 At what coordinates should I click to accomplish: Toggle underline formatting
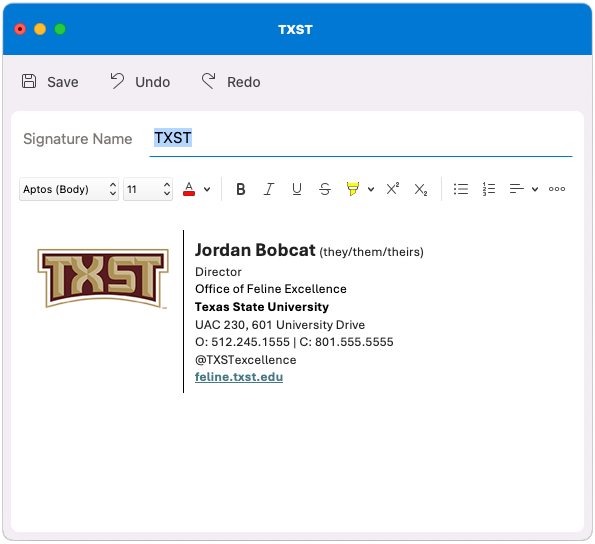(x=297, y=189)
